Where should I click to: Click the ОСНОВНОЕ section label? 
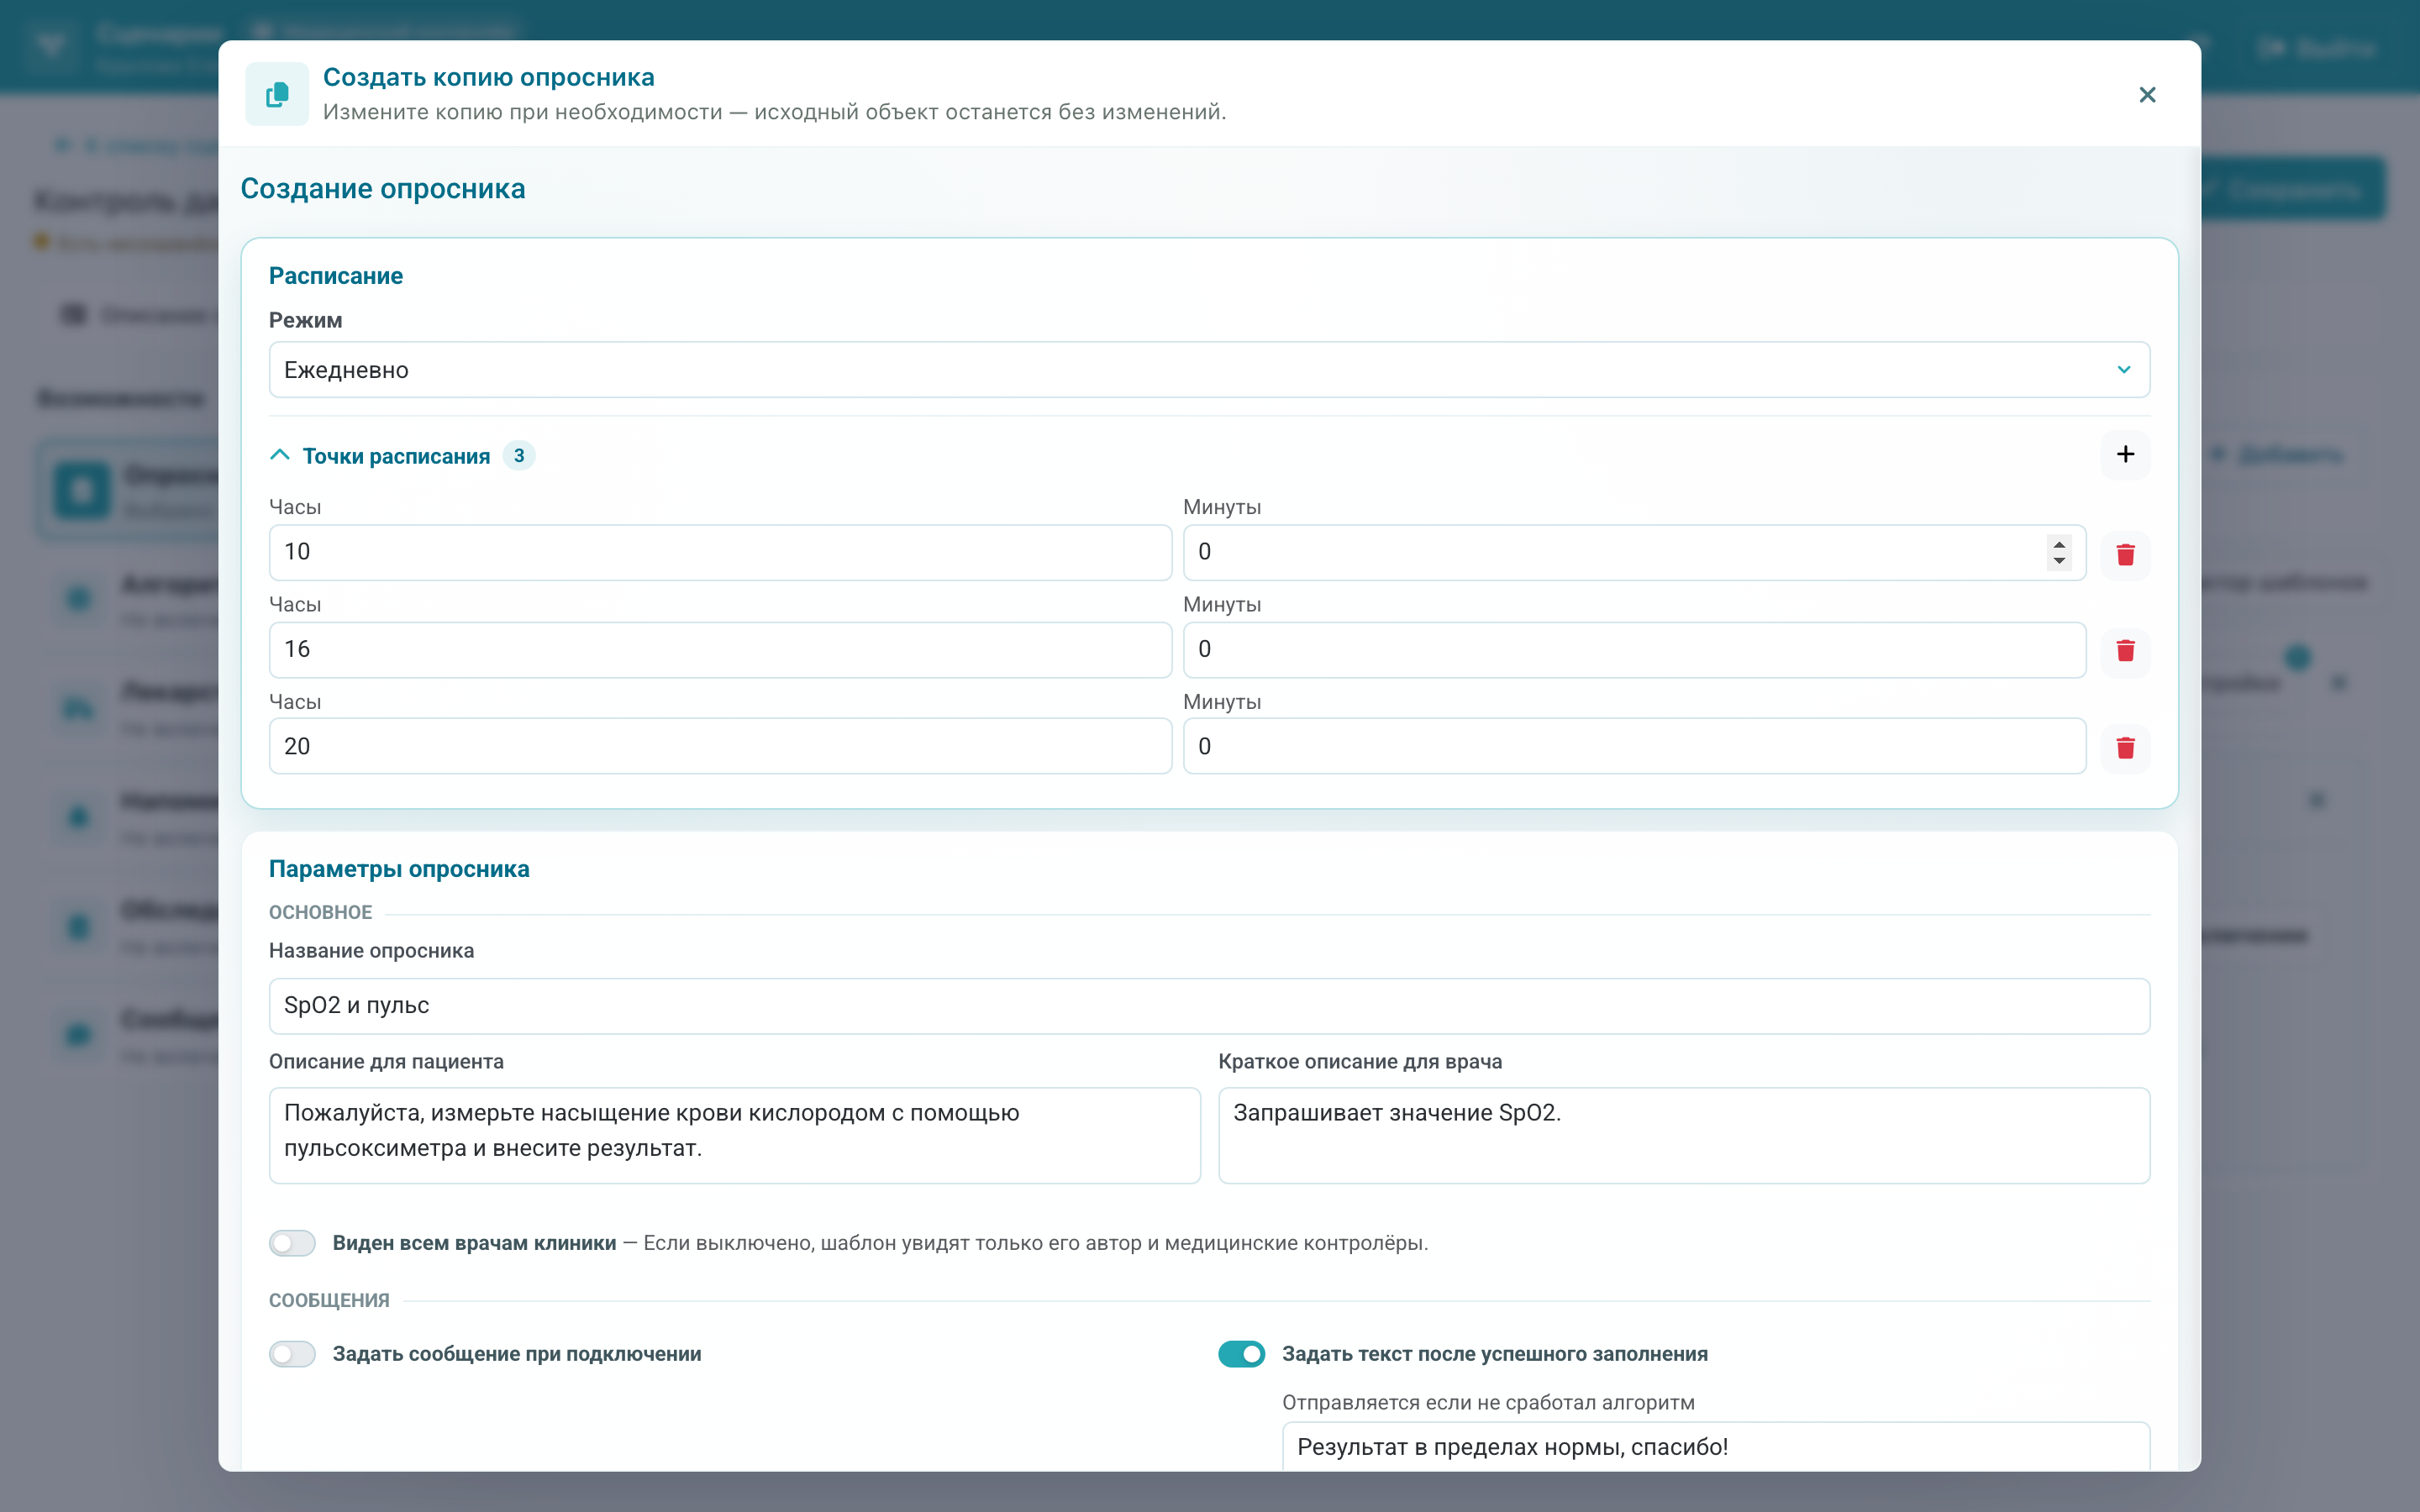point(320,912)
